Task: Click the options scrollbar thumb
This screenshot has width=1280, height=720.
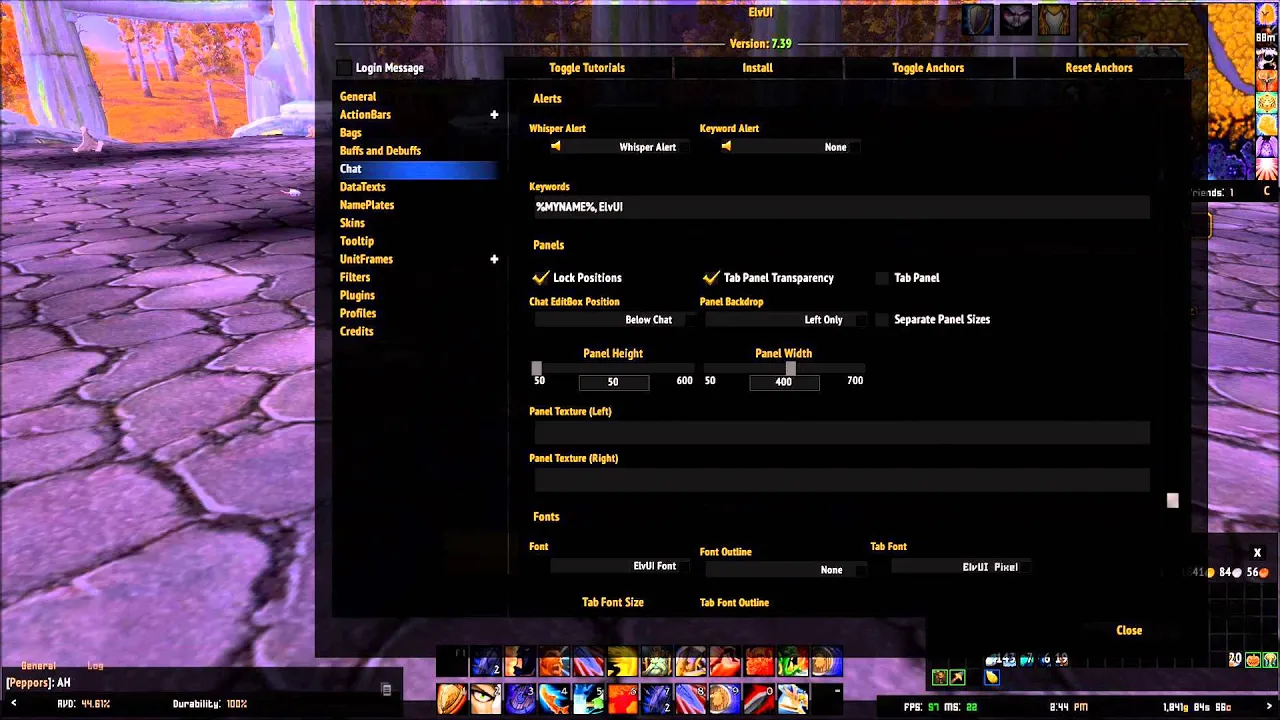Action: [x=1173, y=500]
